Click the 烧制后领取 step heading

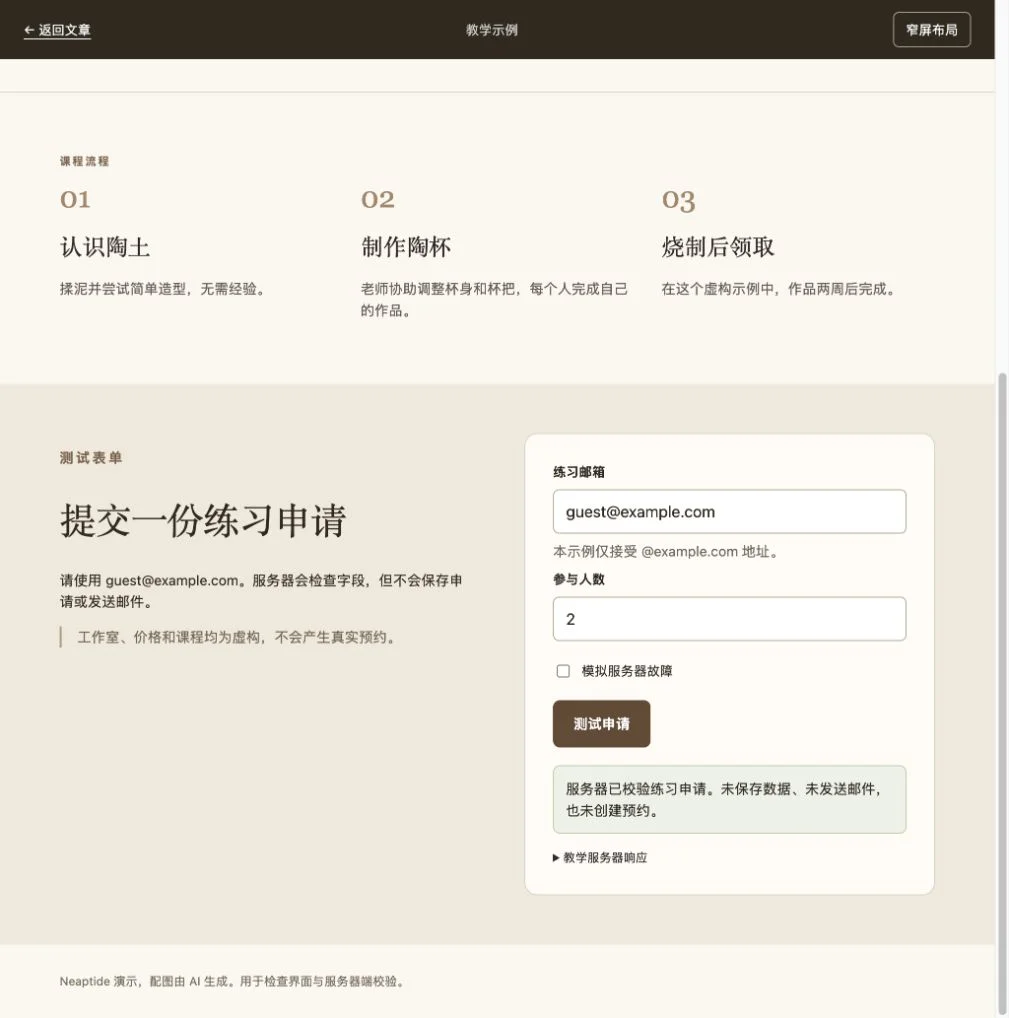tap(717, 247)
